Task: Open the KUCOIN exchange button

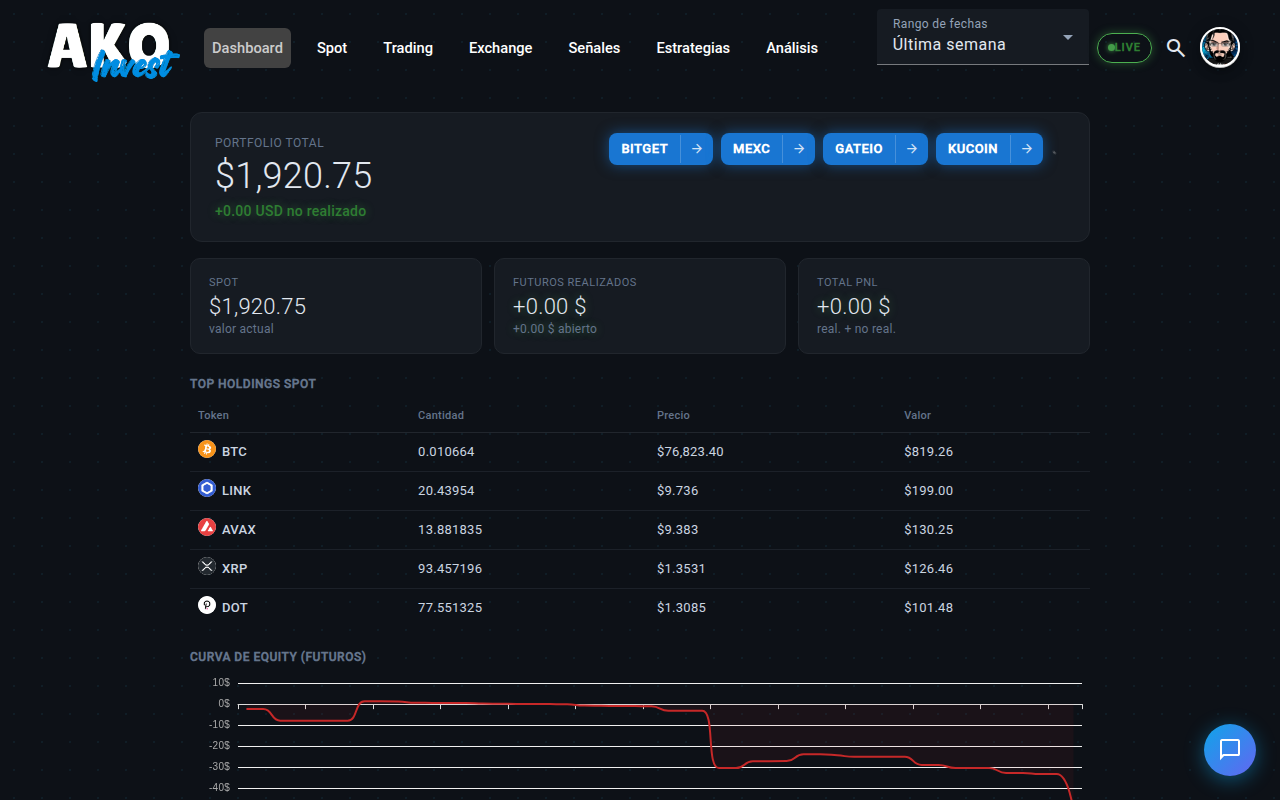Action: (x=973, y=149)
